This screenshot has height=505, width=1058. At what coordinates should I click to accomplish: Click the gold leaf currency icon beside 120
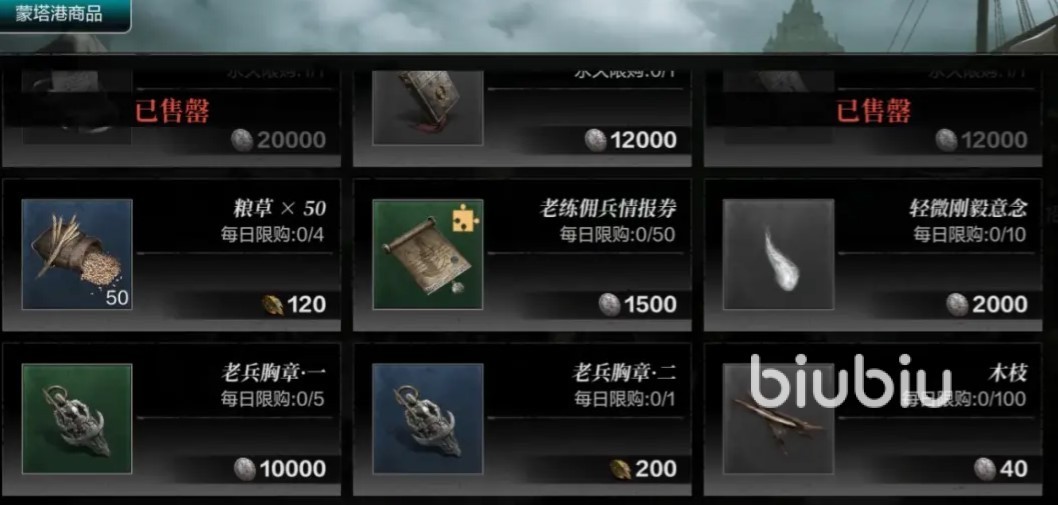click(273, 305)
